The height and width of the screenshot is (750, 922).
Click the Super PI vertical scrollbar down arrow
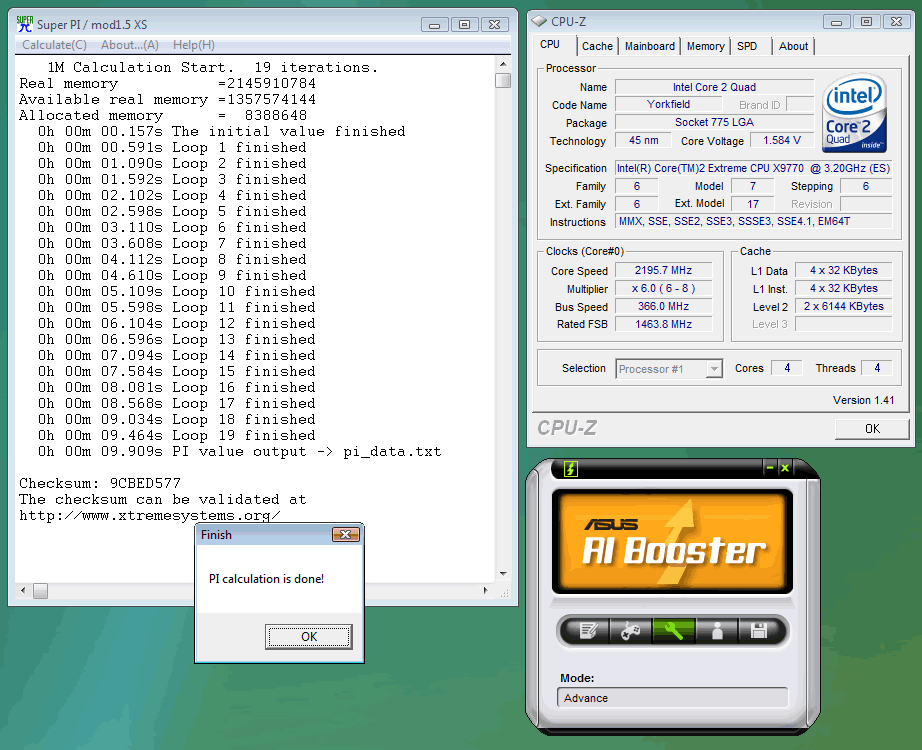(503, 574)
